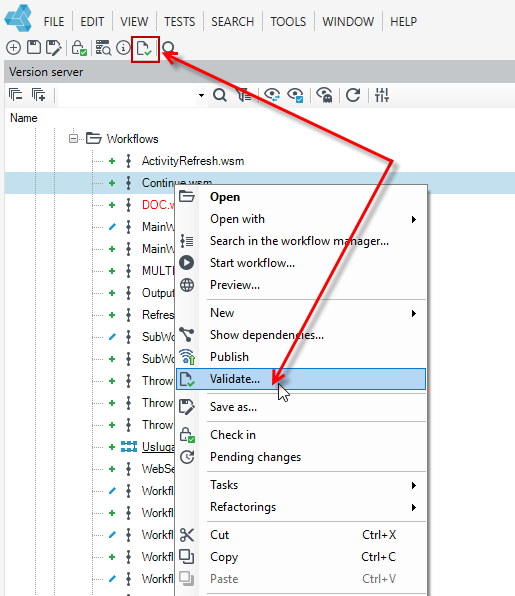Open the TOOLS menu
This screenshot has height=596, width=515.
coord(288,22)
